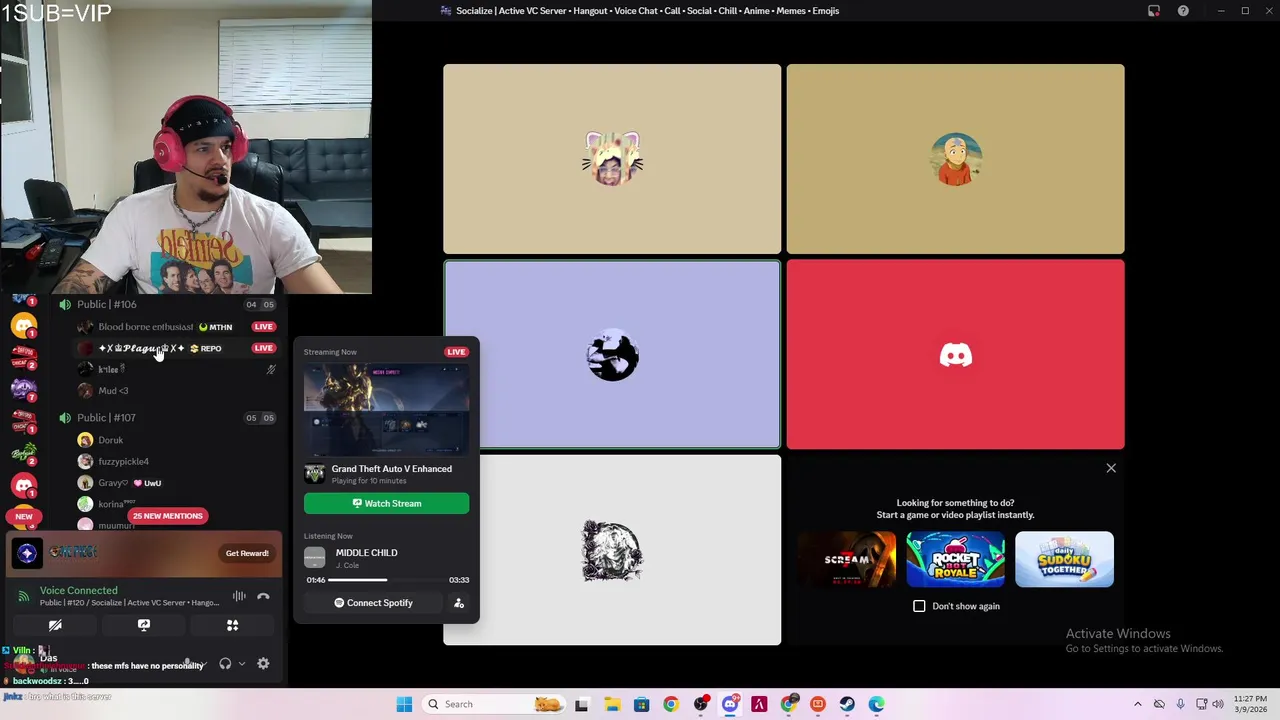Open the GTA stream preview thumbnail
Viewport: 1280px width, 720px height.
[386, 410]
